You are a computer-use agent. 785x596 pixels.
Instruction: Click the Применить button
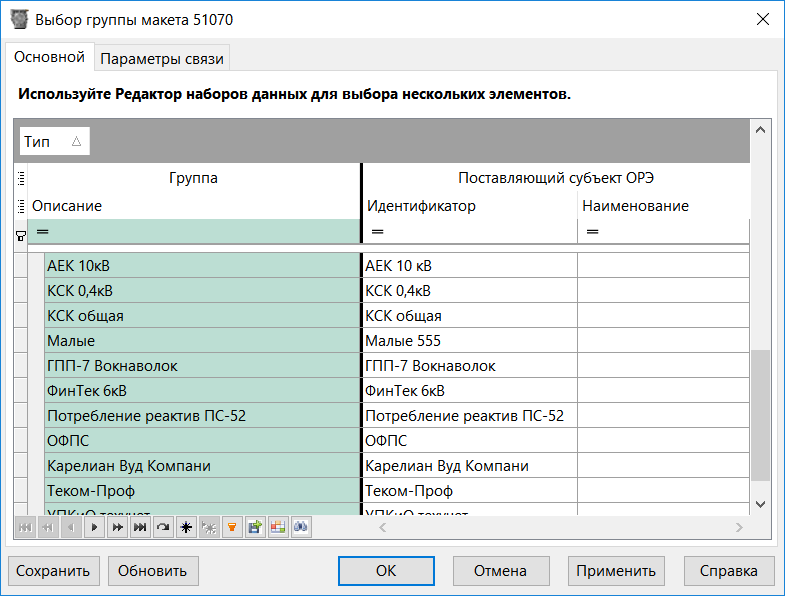[617, 571]
